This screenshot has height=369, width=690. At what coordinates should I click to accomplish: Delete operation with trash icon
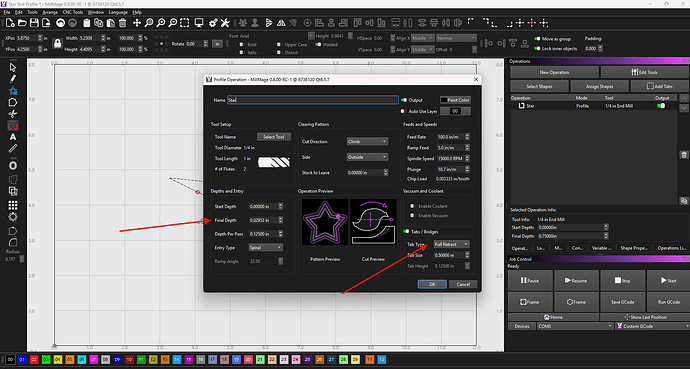(x=684, y=154)
